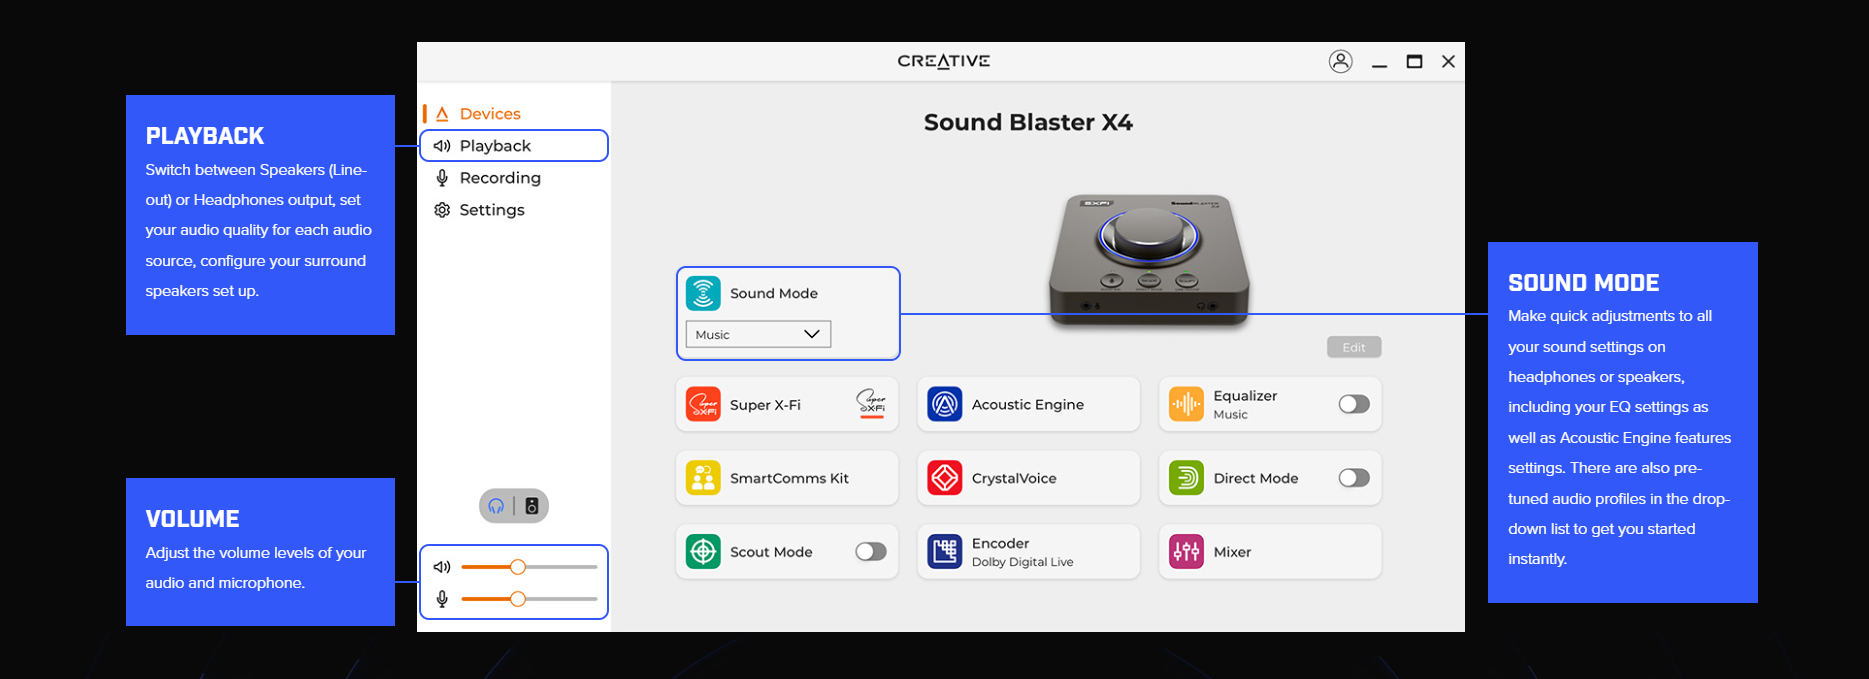Open the Acoustic Engine icon
The image size is (1869, 679).
click(x=944, y=404)
